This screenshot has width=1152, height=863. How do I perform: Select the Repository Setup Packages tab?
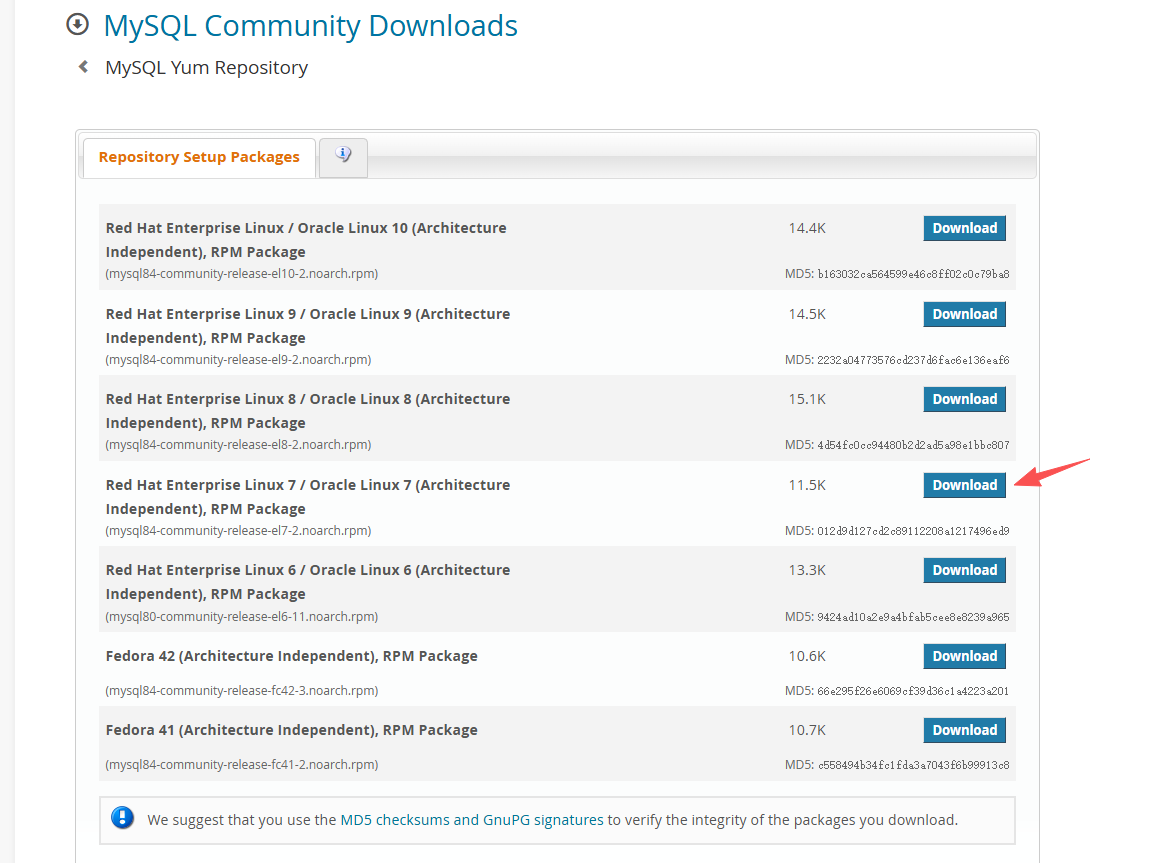click(199, 157)
